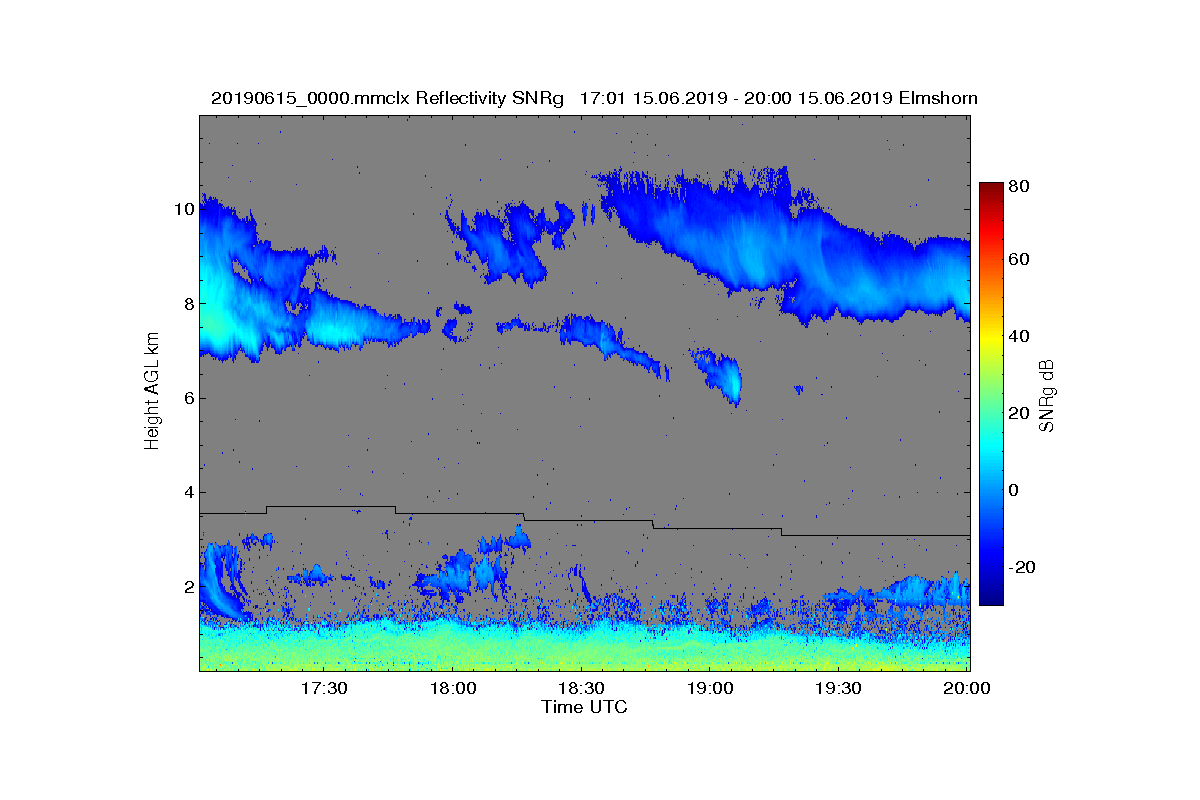The image size is (1200, 800).
Task: Click the 10 km height tick label
Action: tap(183, 209)
